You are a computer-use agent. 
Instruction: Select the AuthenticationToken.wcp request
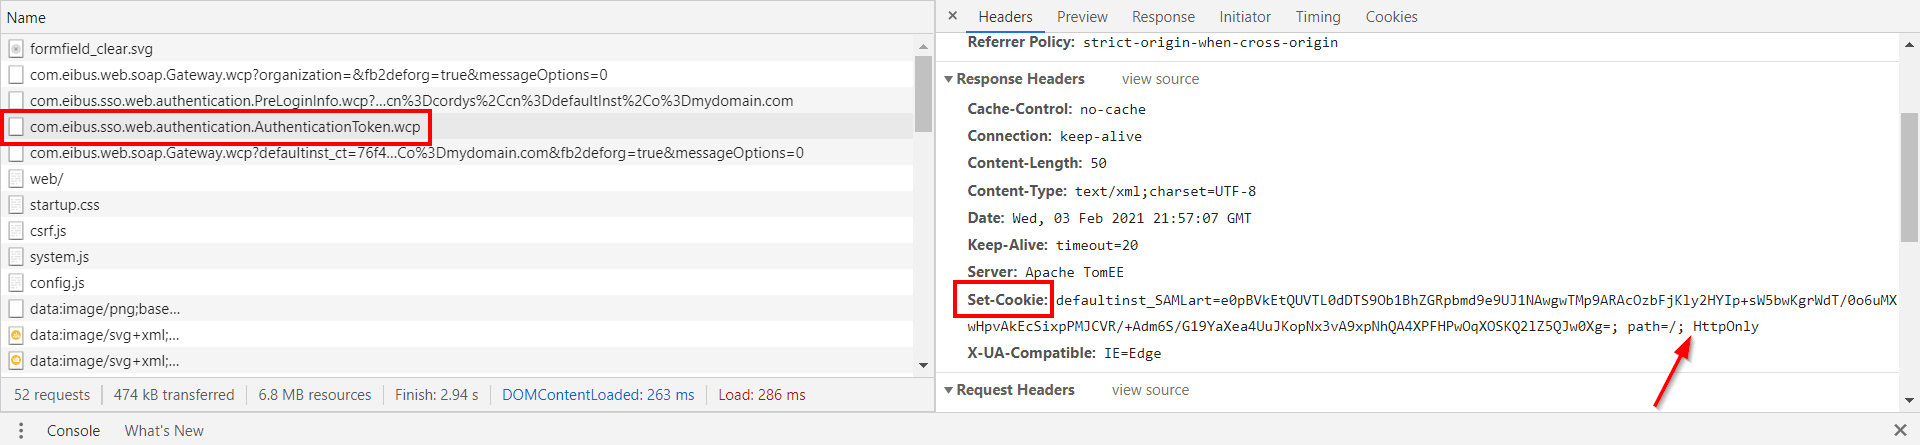[x=225, y=127]
